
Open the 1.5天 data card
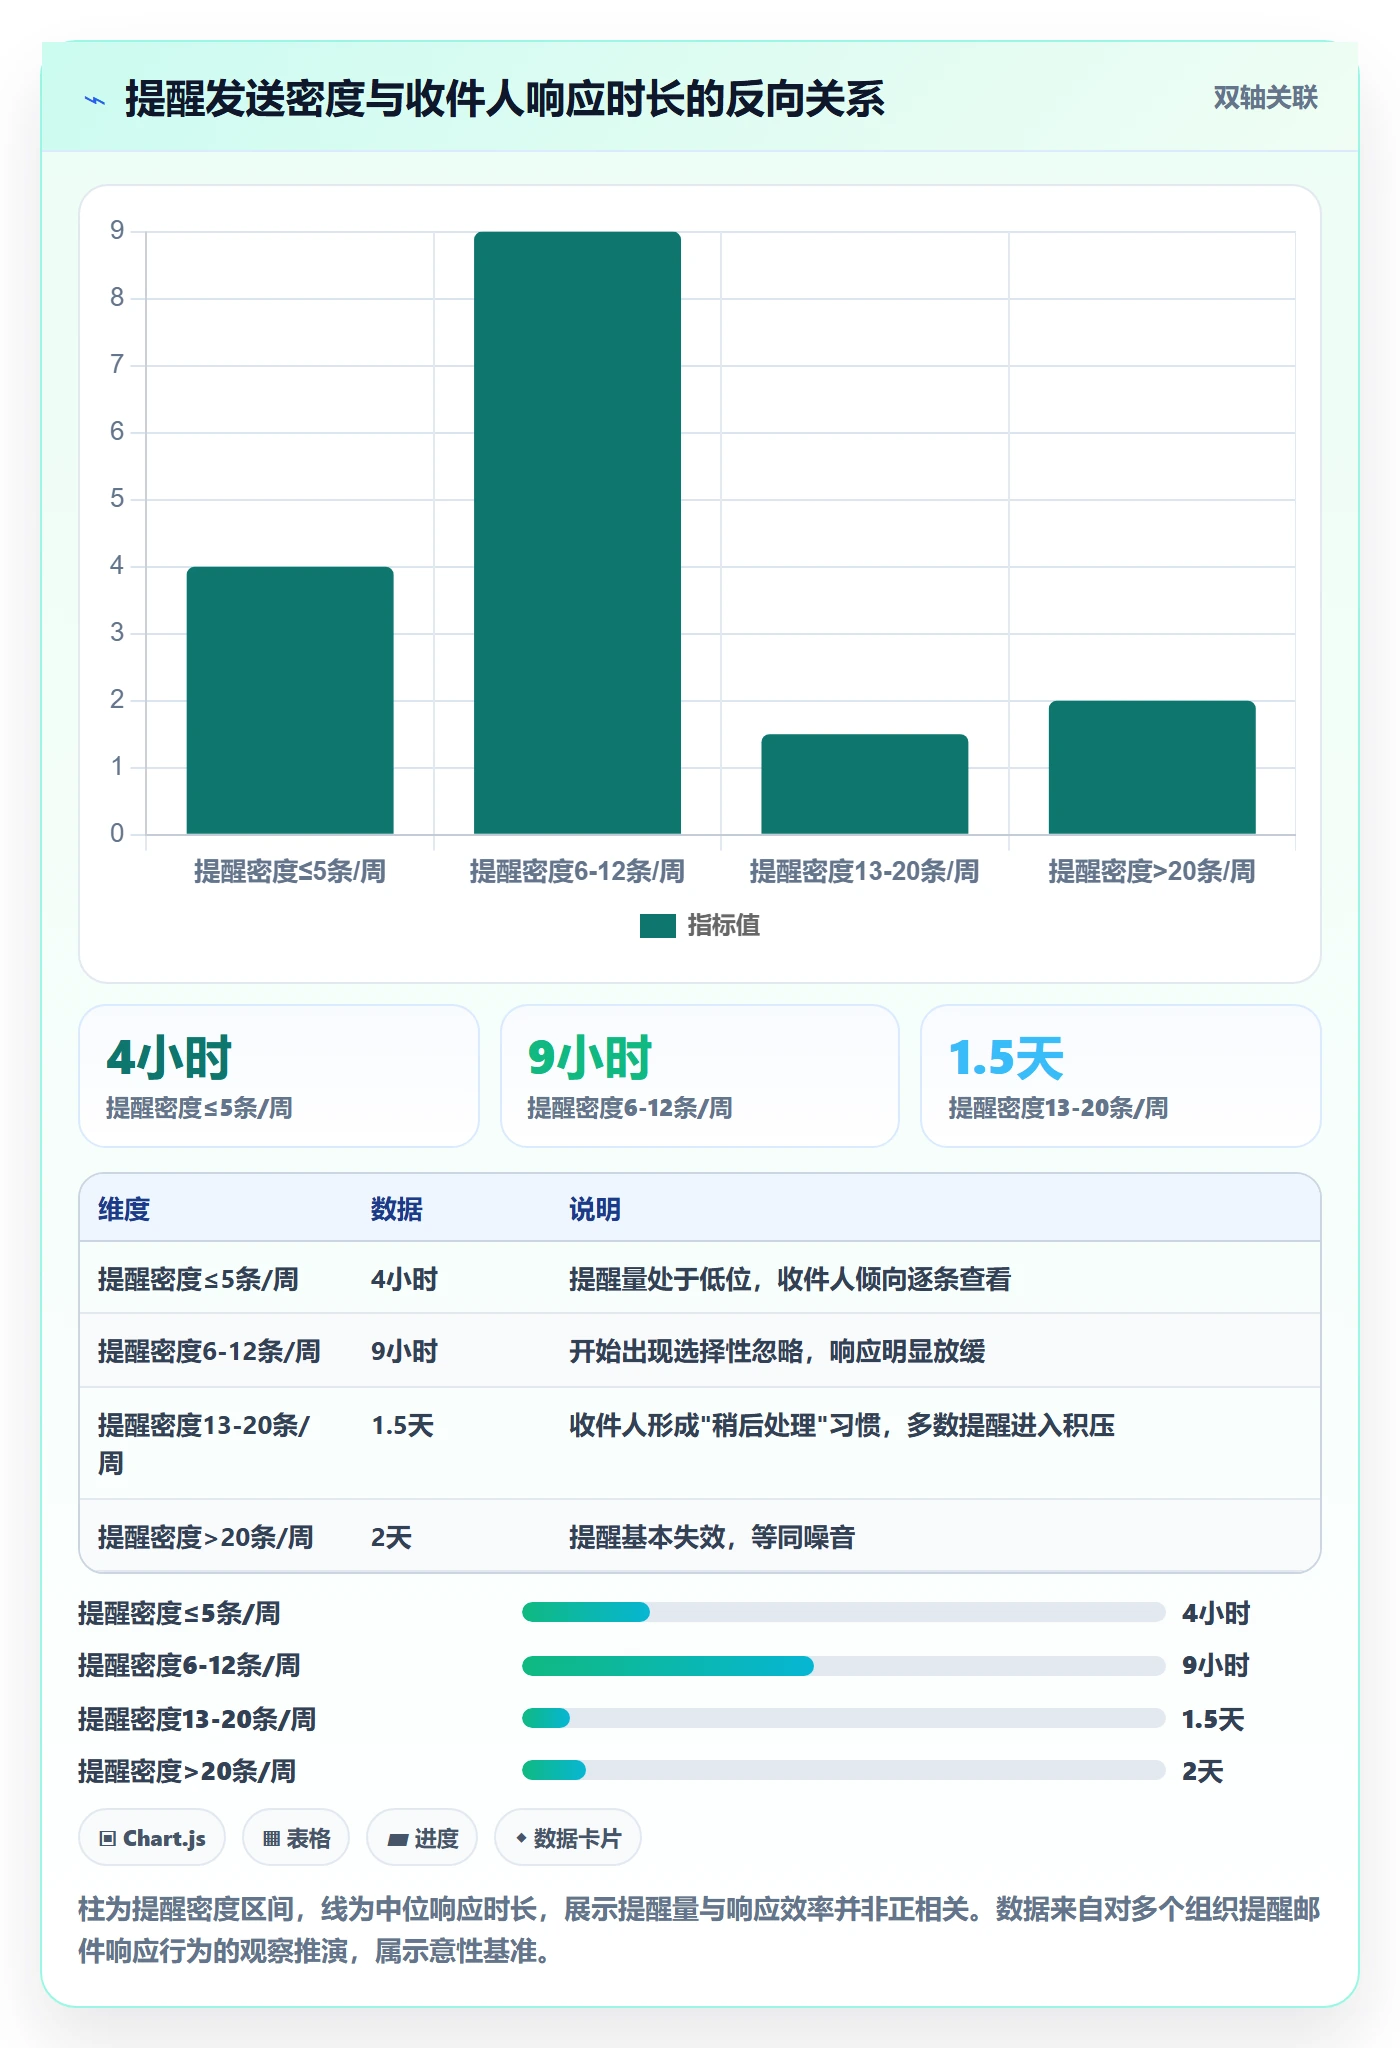click(x=1120, y=1076)
